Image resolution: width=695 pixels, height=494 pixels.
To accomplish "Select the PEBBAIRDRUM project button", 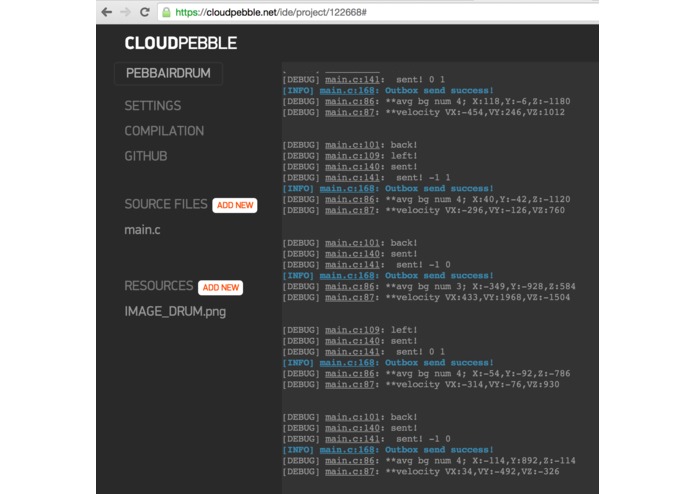I will (168, 74).
